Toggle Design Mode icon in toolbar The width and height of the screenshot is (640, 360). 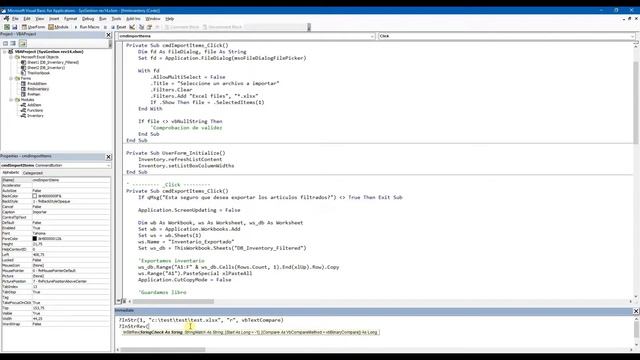(x=132, y=27)
